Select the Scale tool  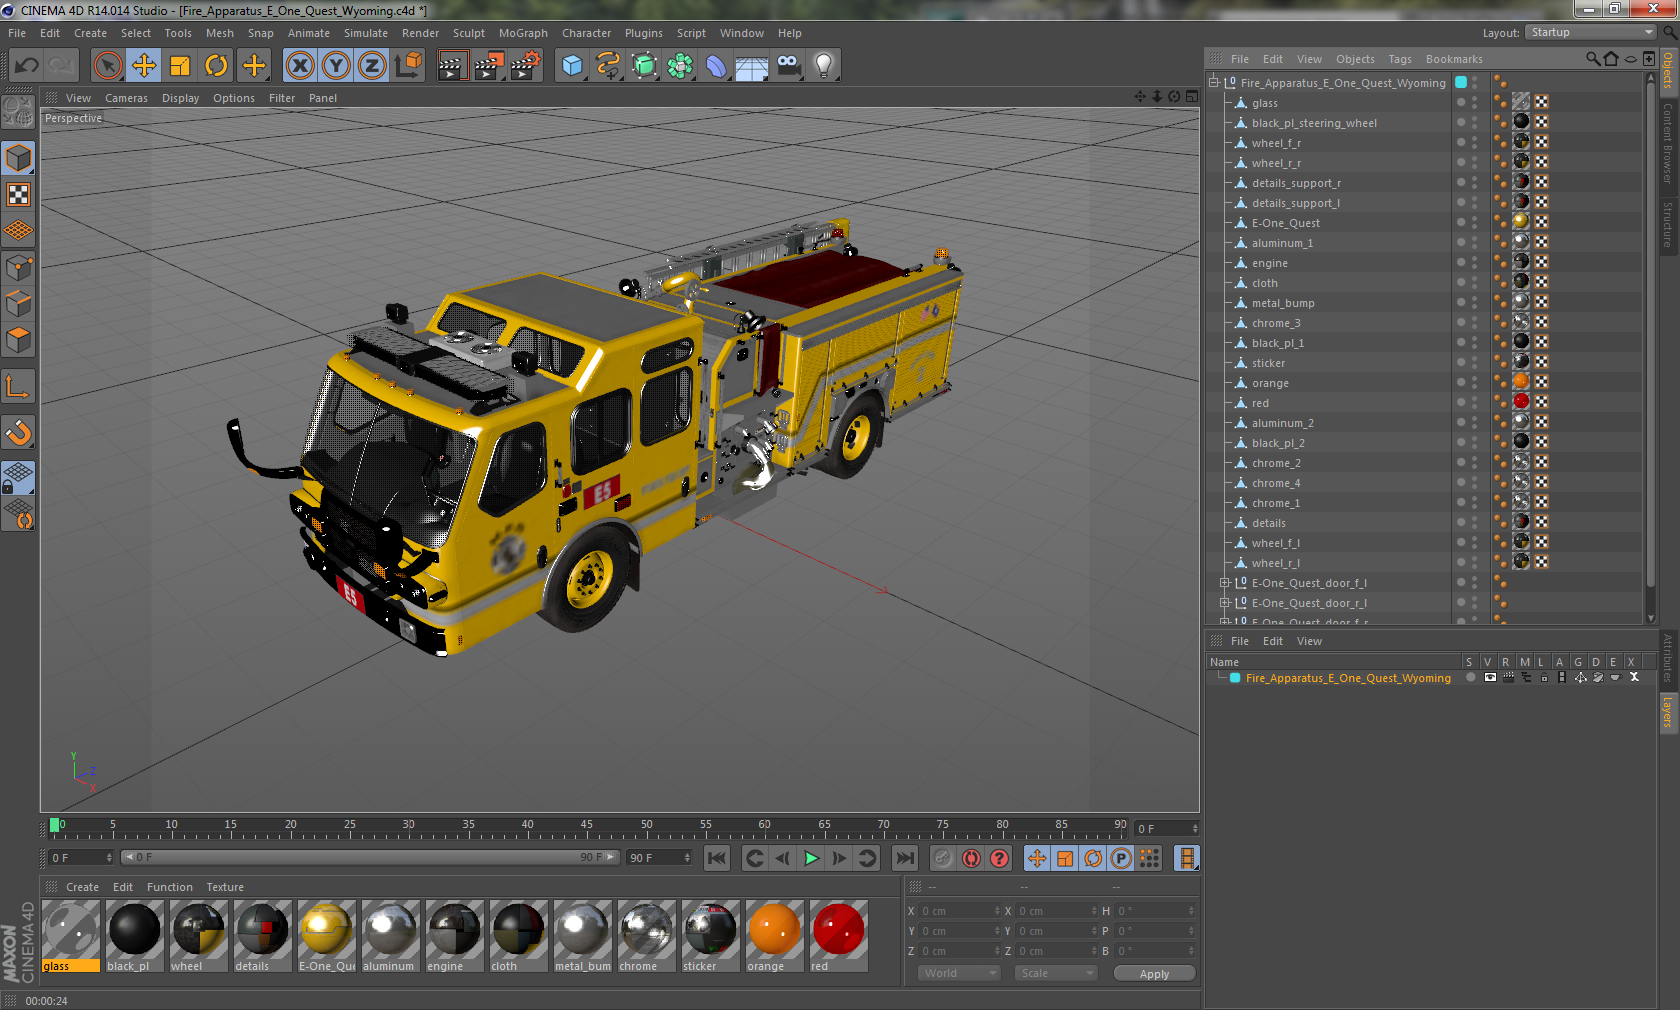click(180, 66)
